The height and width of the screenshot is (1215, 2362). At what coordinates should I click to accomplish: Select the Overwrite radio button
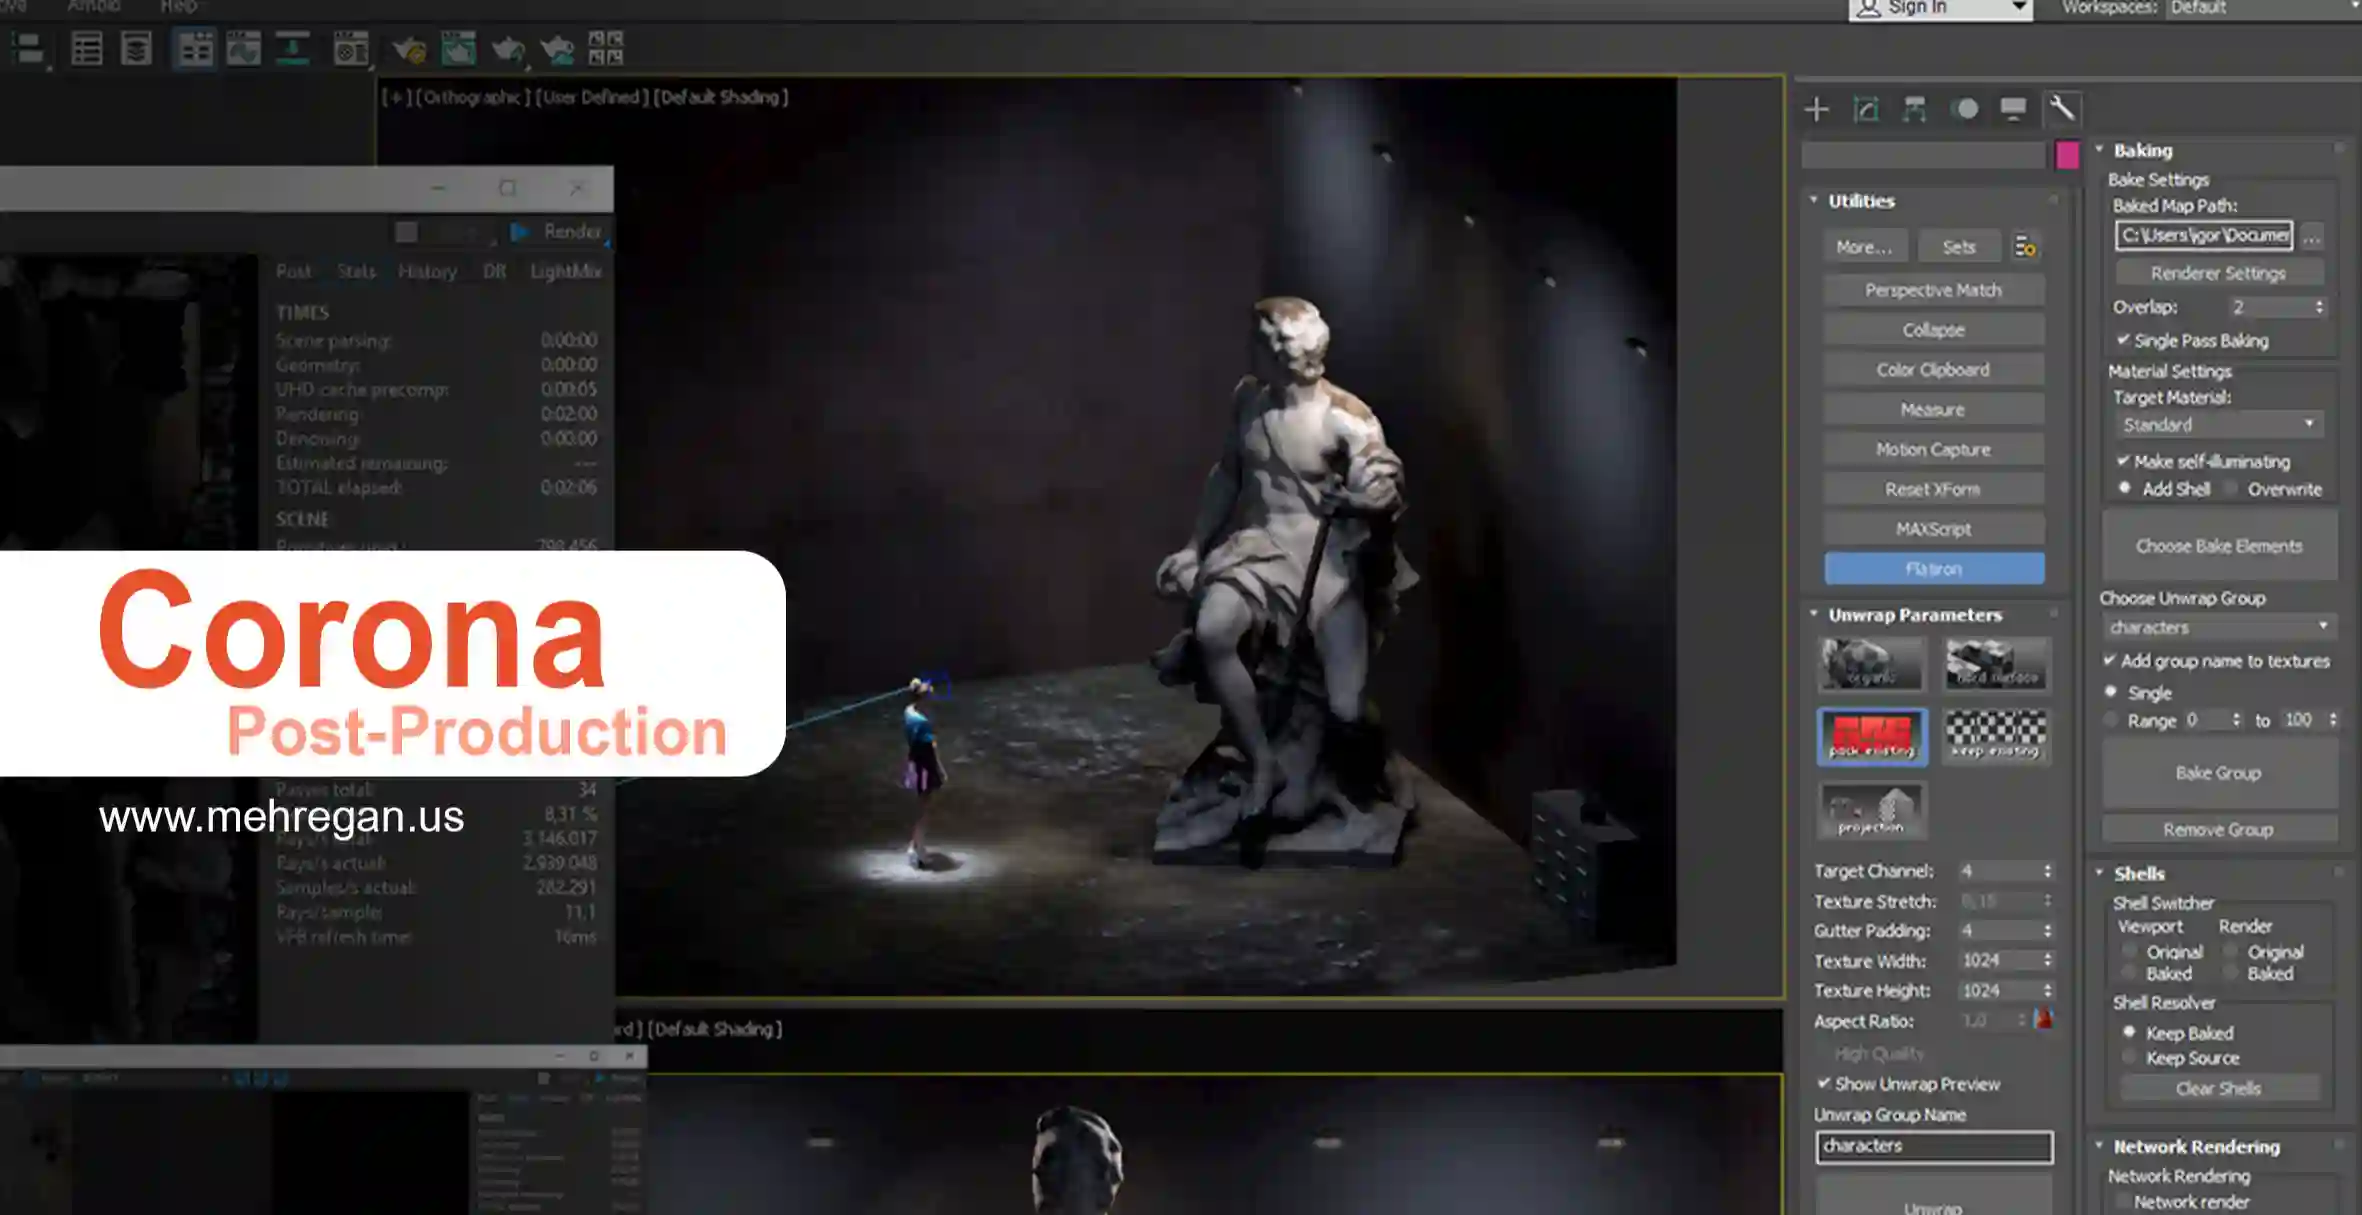[2231, 489]
